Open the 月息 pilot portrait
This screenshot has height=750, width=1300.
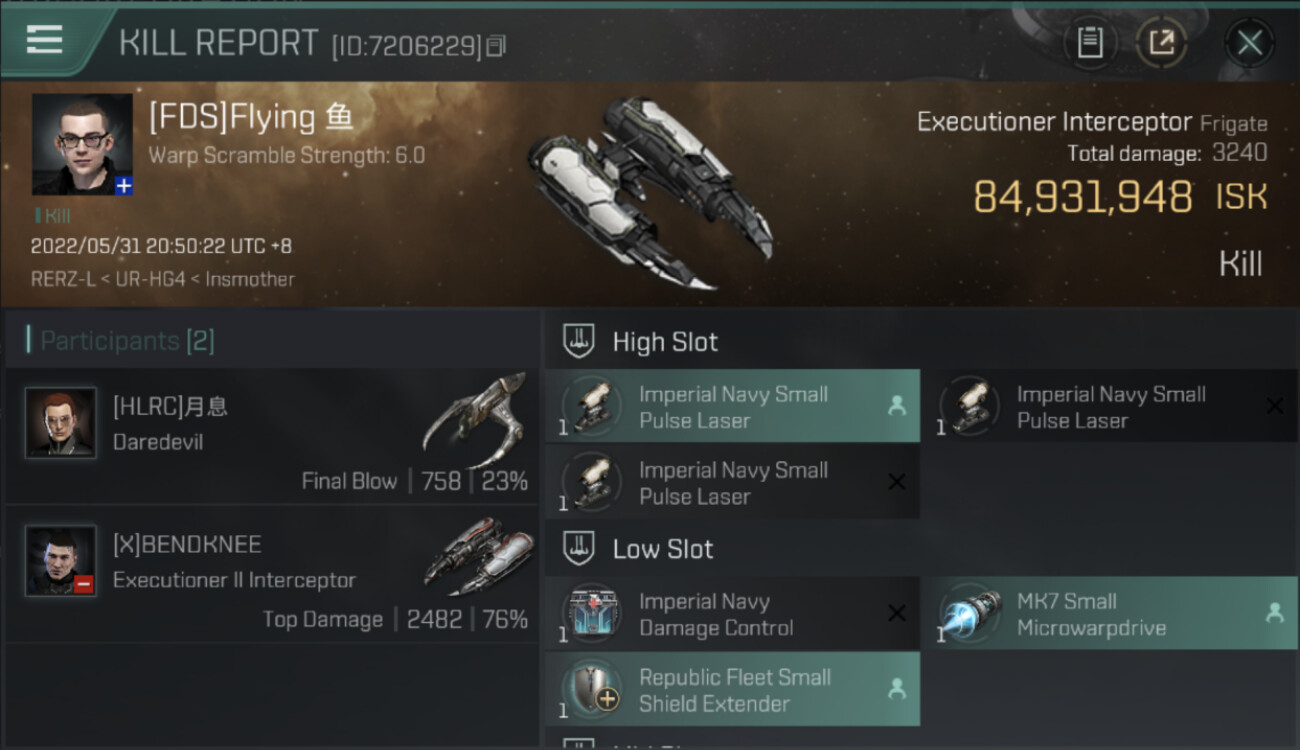coord(60,423)
